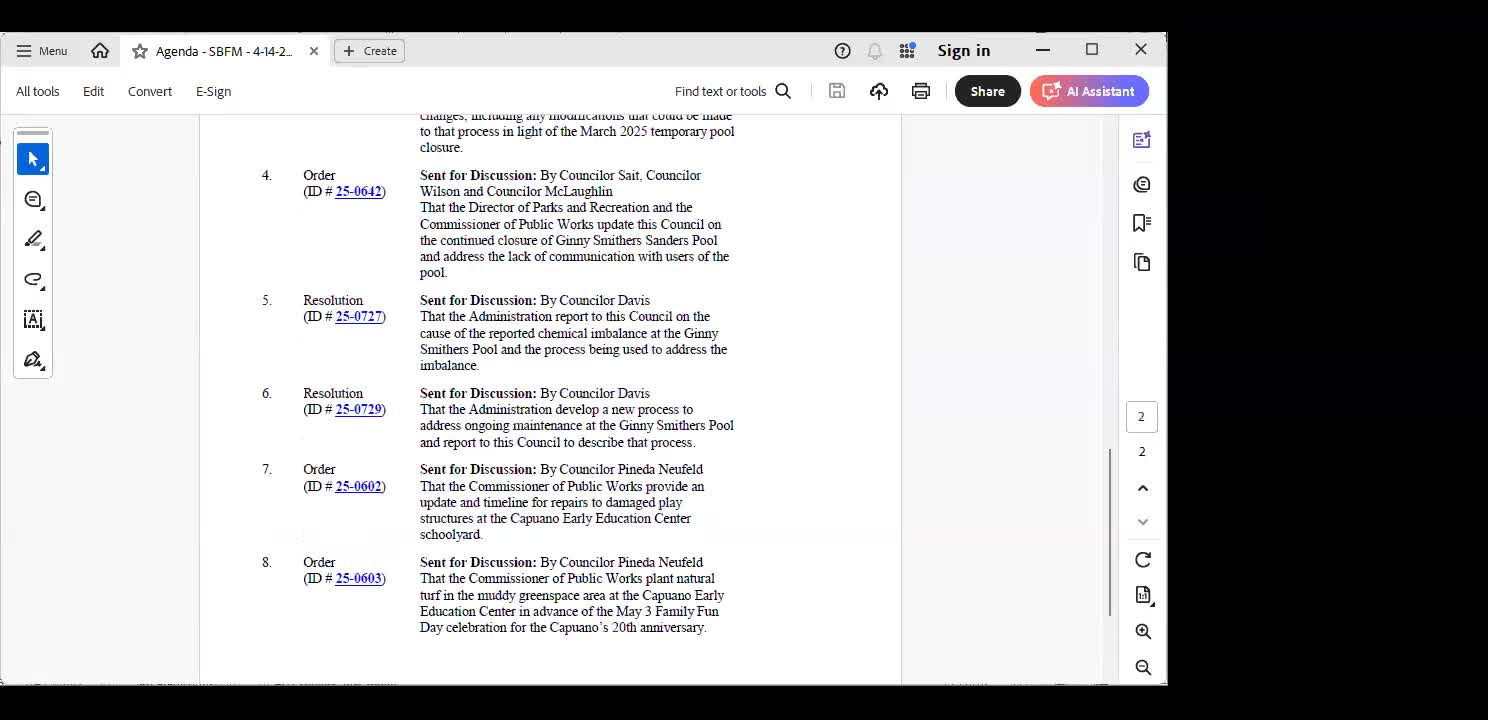Print the document using printer icon

(x=921, y=91)
